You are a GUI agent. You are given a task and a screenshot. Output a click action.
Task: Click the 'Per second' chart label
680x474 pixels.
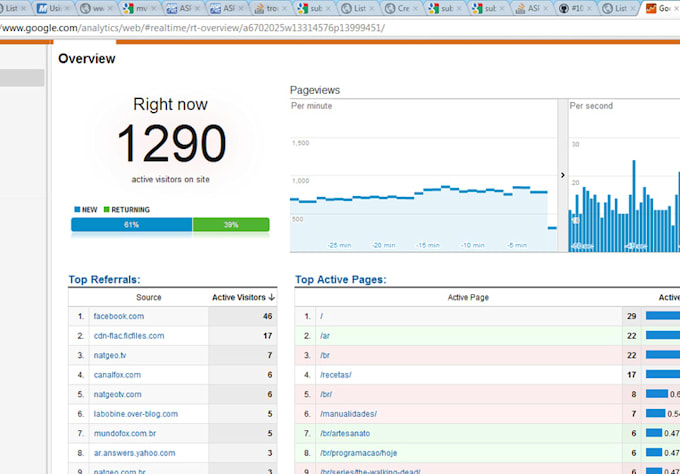tap(591, 106)
